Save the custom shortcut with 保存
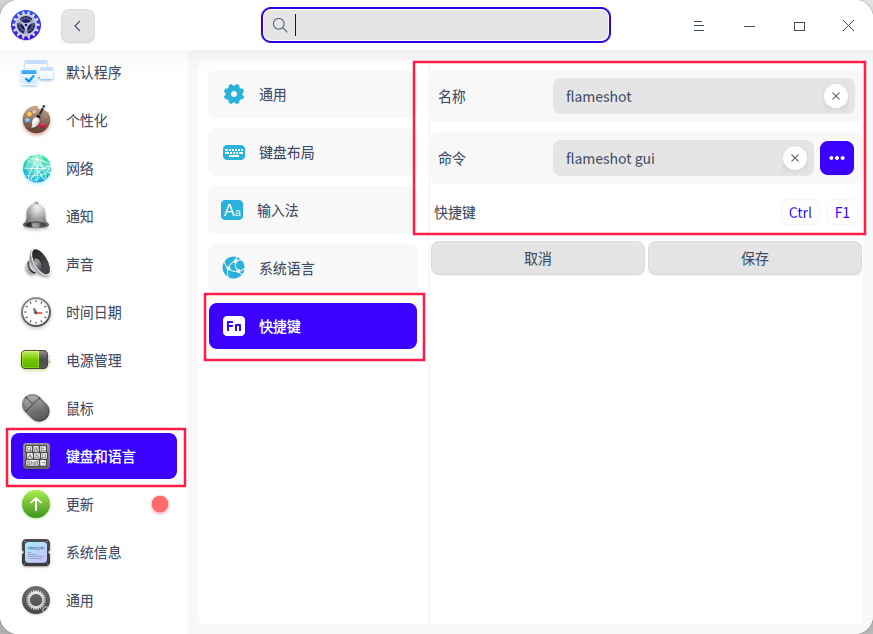 tap(755, 258)
